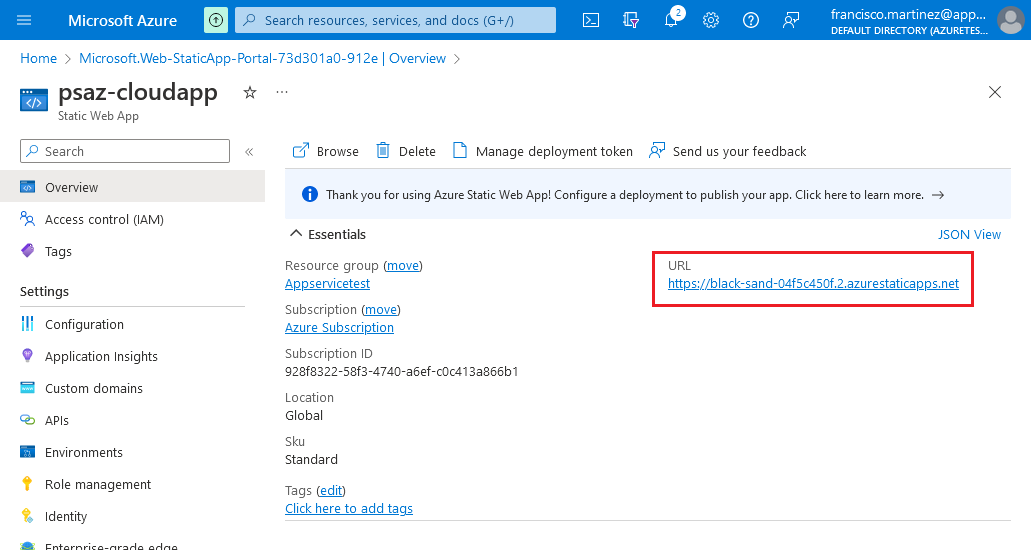Click the Browse button
1031x550 pixels.
pos(325,151)
